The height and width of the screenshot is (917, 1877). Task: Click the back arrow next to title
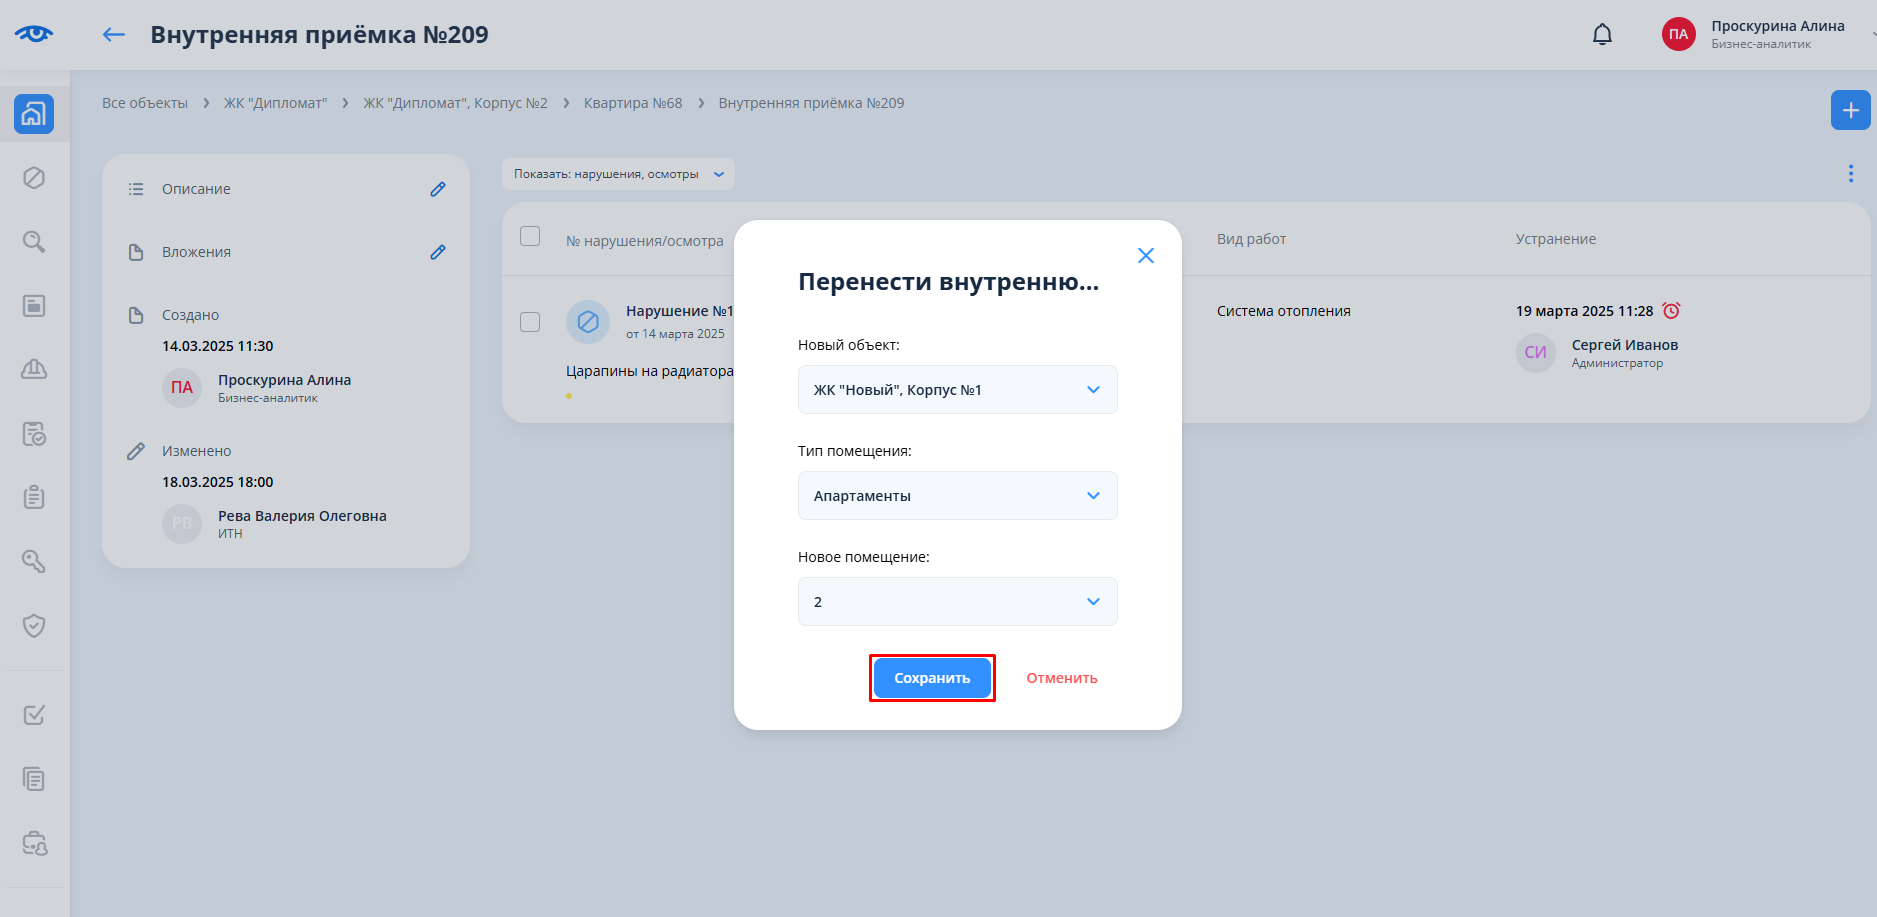coord(114,35)
